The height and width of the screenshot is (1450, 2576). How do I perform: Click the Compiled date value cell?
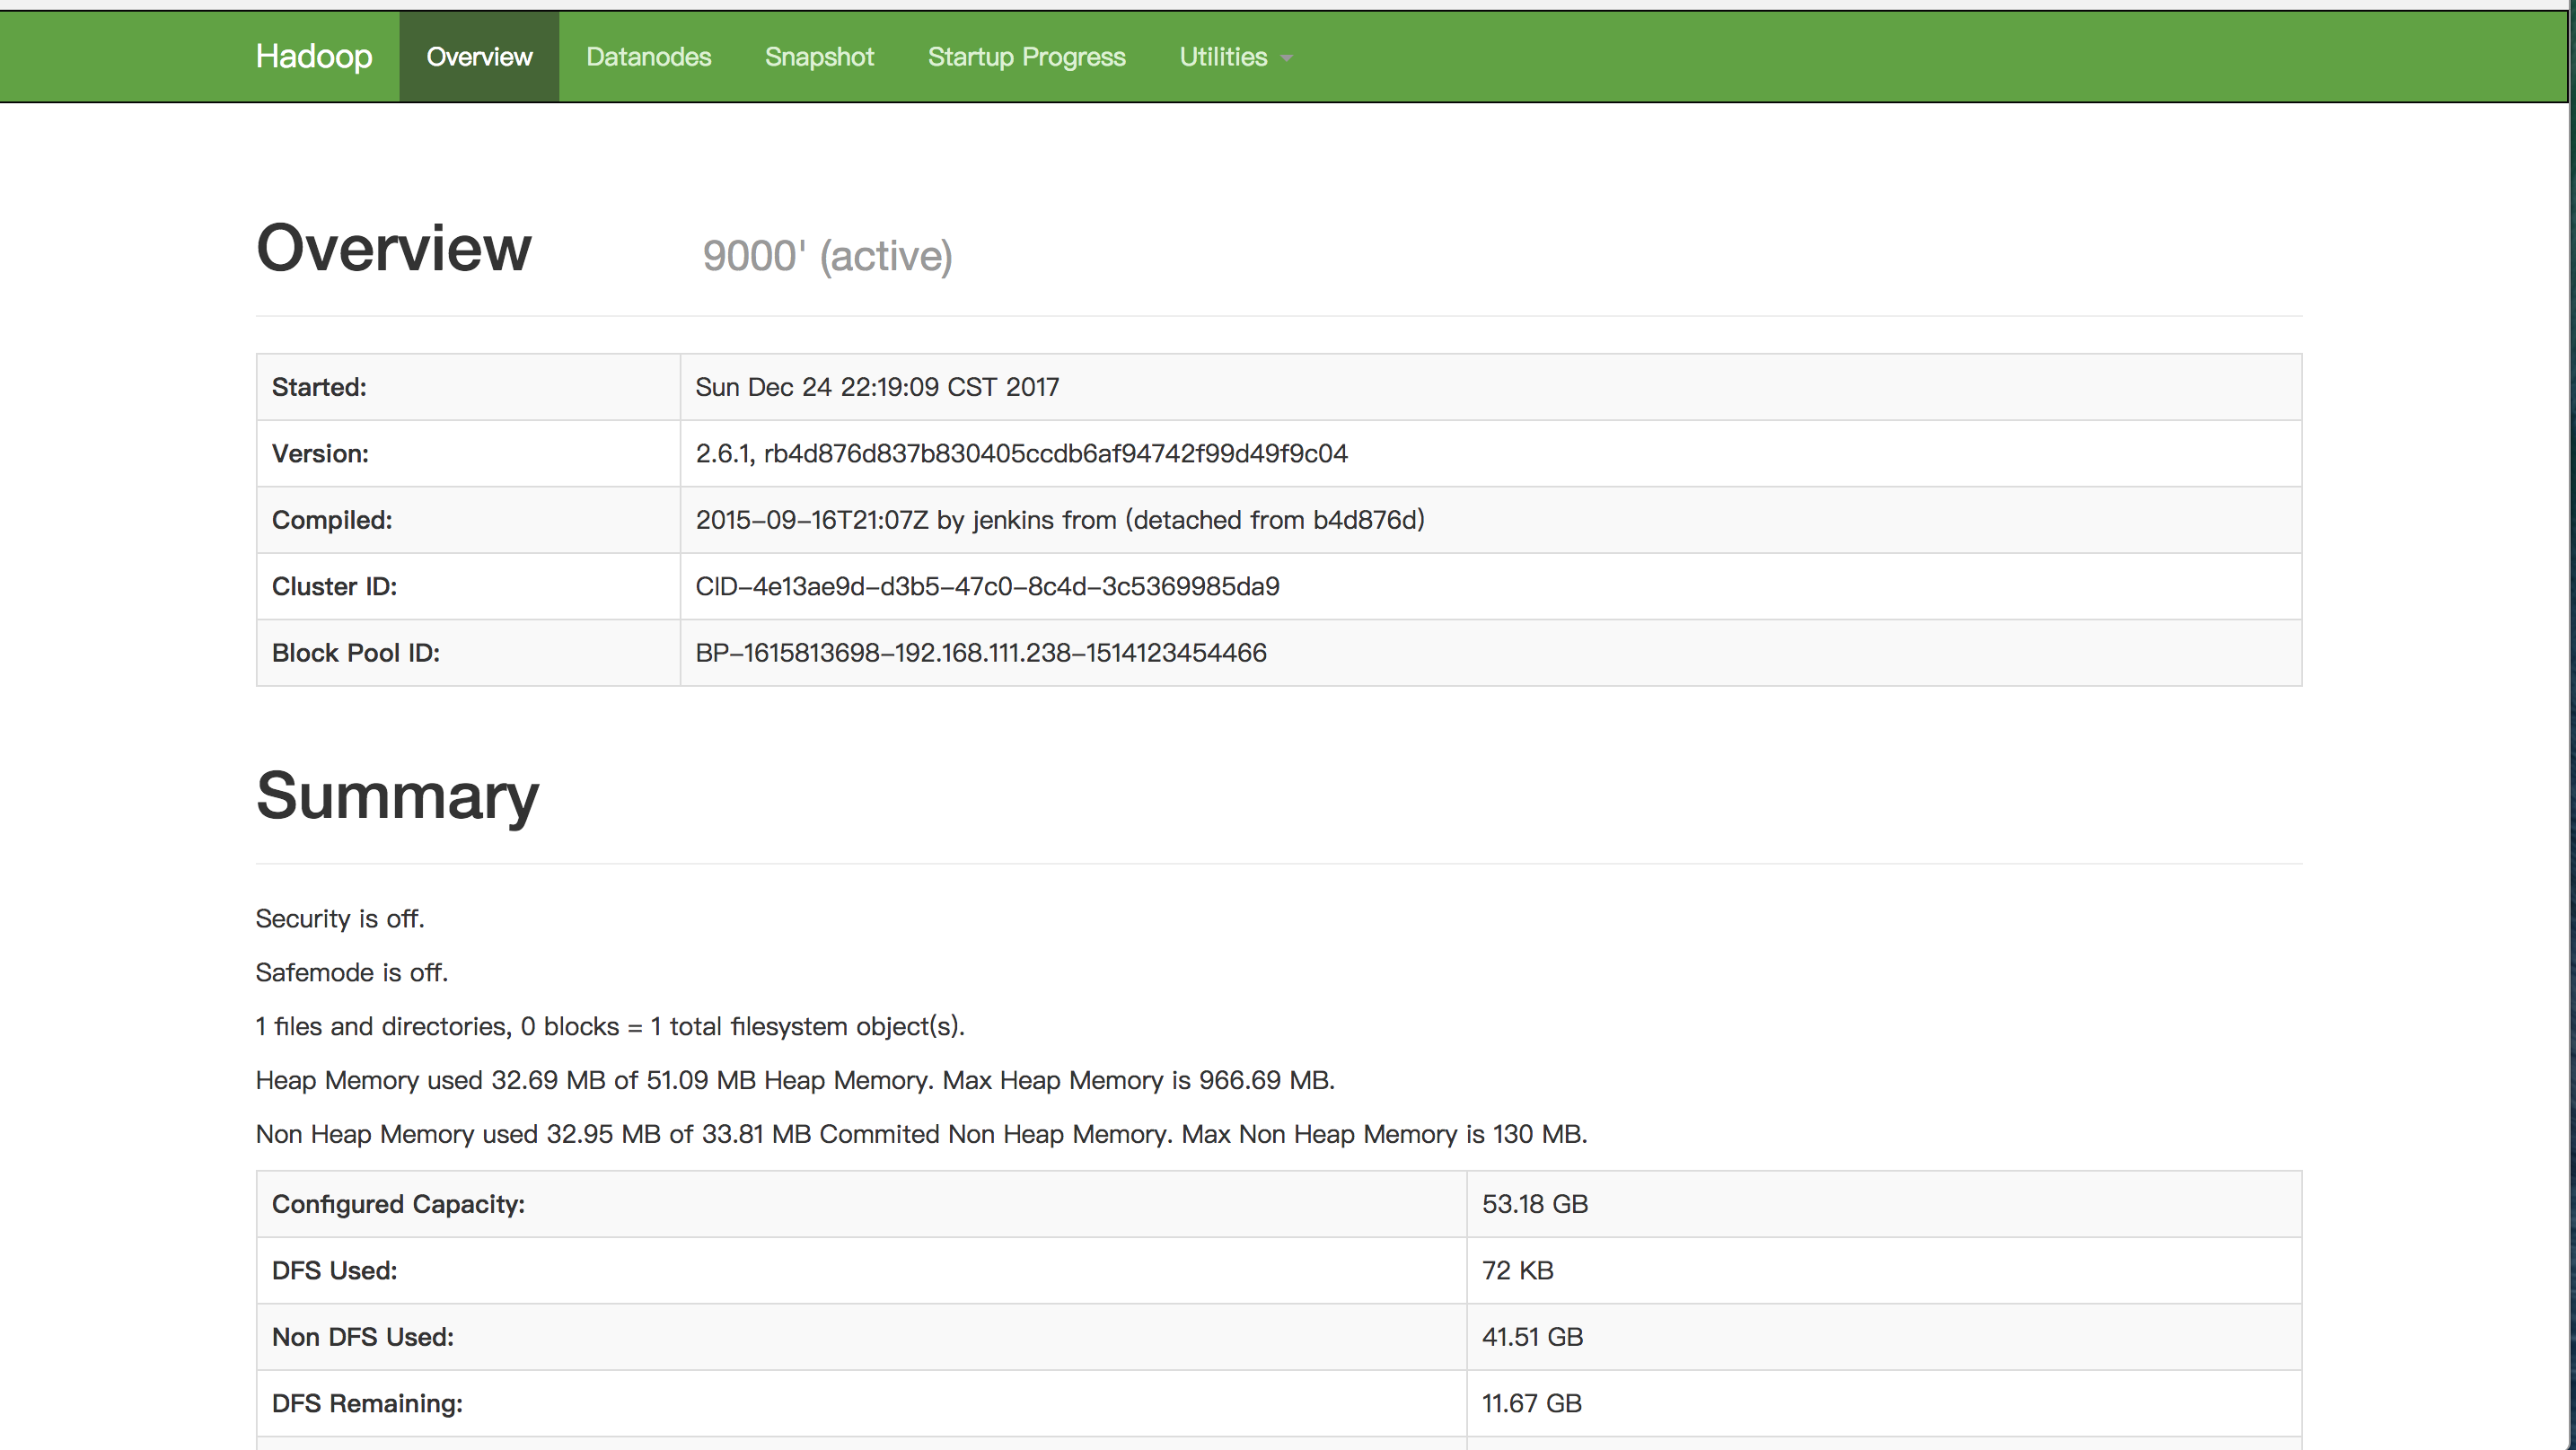point(1059,520)
